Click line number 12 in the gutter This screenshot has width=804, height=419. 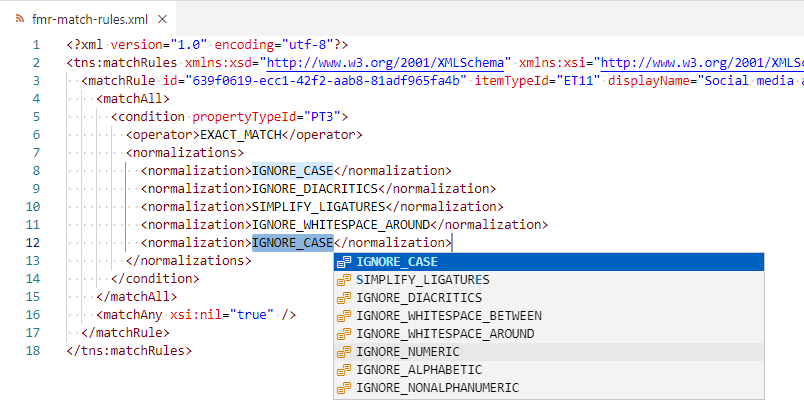point(33,243)
